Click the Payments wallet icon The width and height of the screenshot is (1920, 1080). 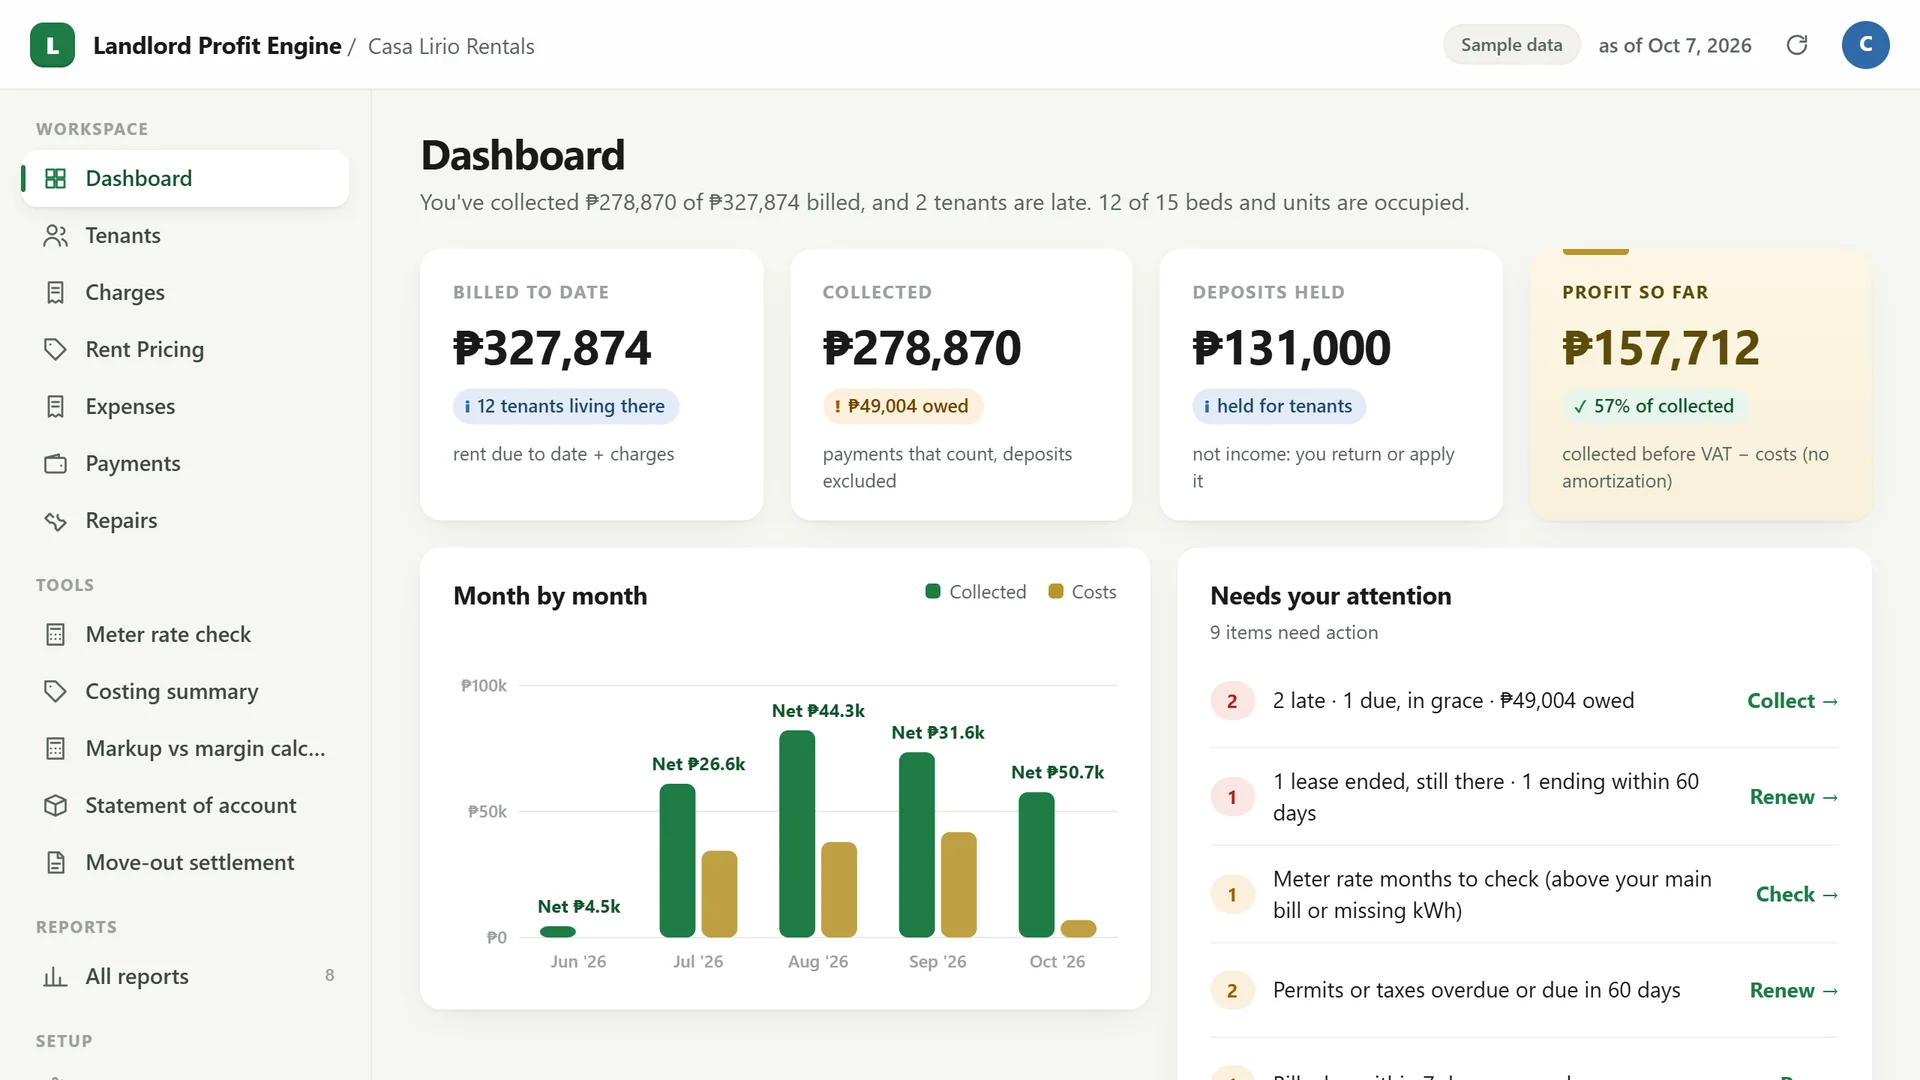(x=56, y=463)
